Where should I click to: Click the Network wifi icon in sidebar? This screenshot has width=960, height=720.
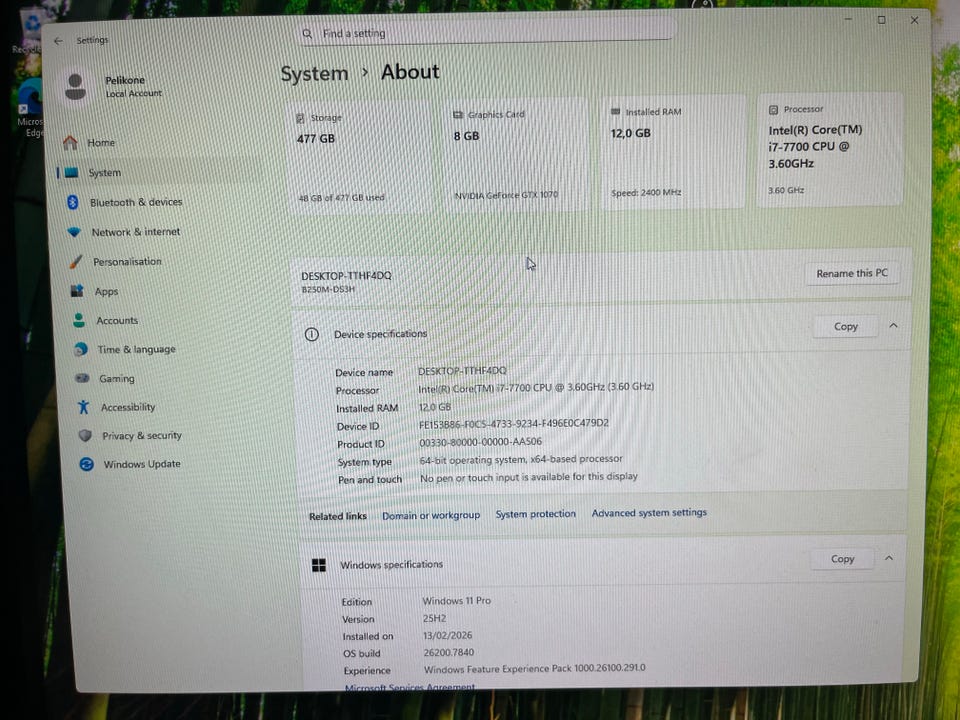pos(74,232)
